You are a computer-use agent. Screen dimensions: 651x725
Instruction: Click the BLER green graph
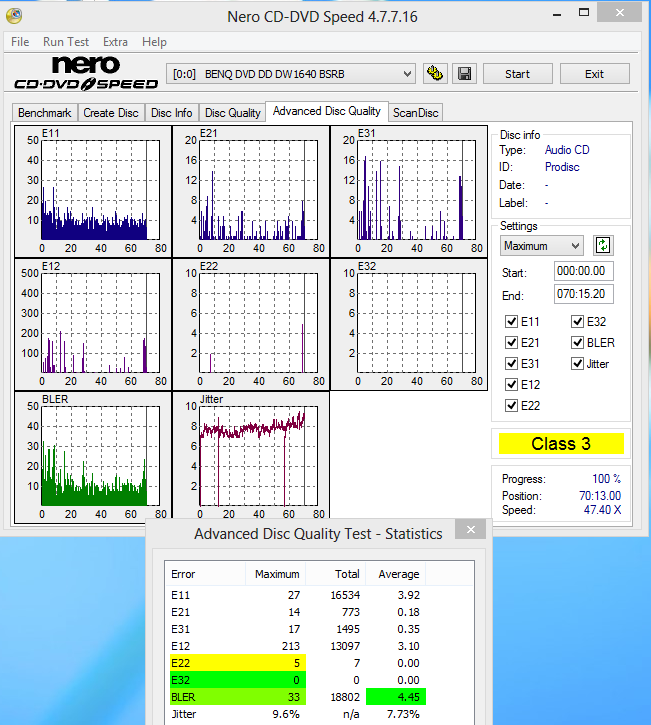click(93, 458)
